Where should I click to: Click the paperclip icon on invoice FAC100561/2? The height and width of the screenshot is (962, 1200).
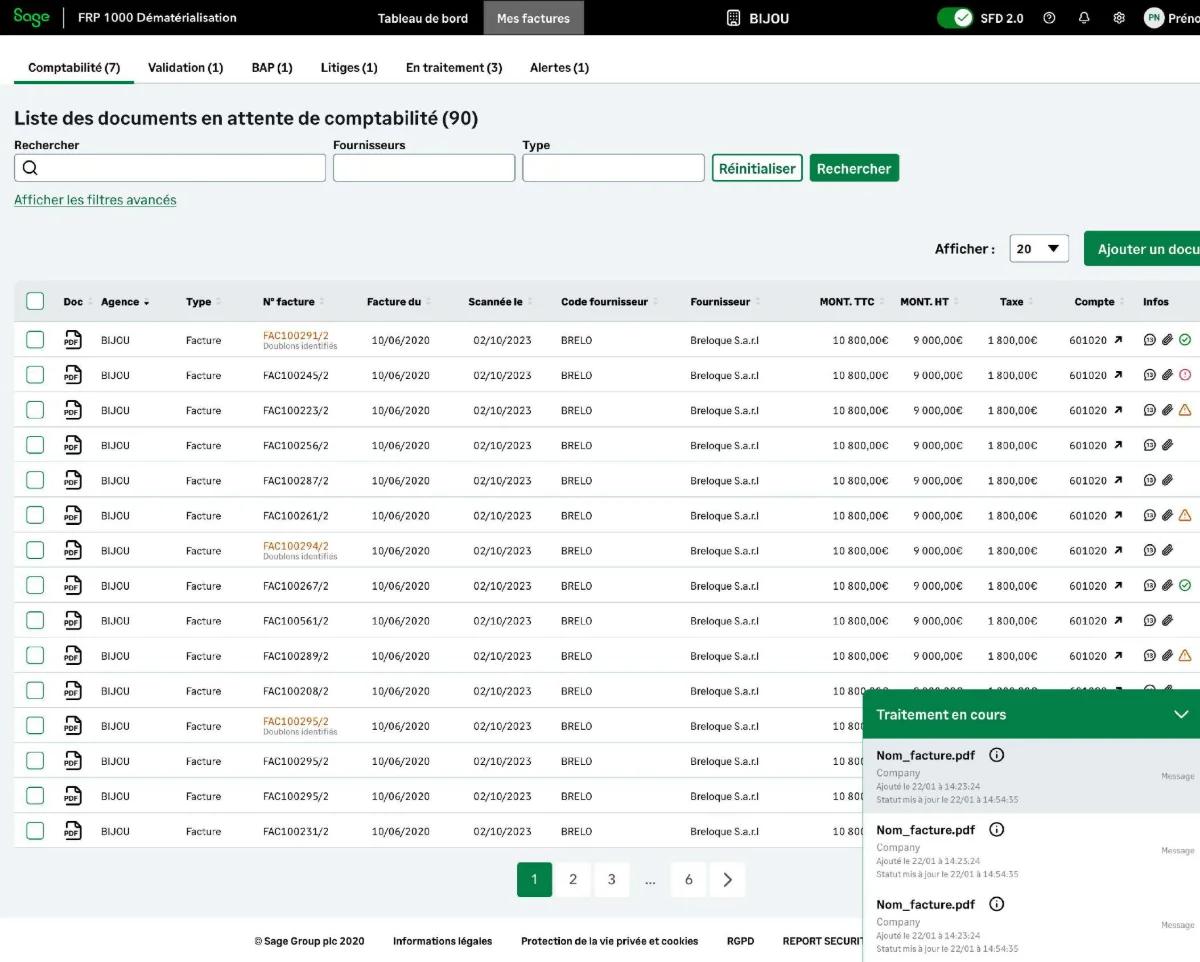(1167, 620)
